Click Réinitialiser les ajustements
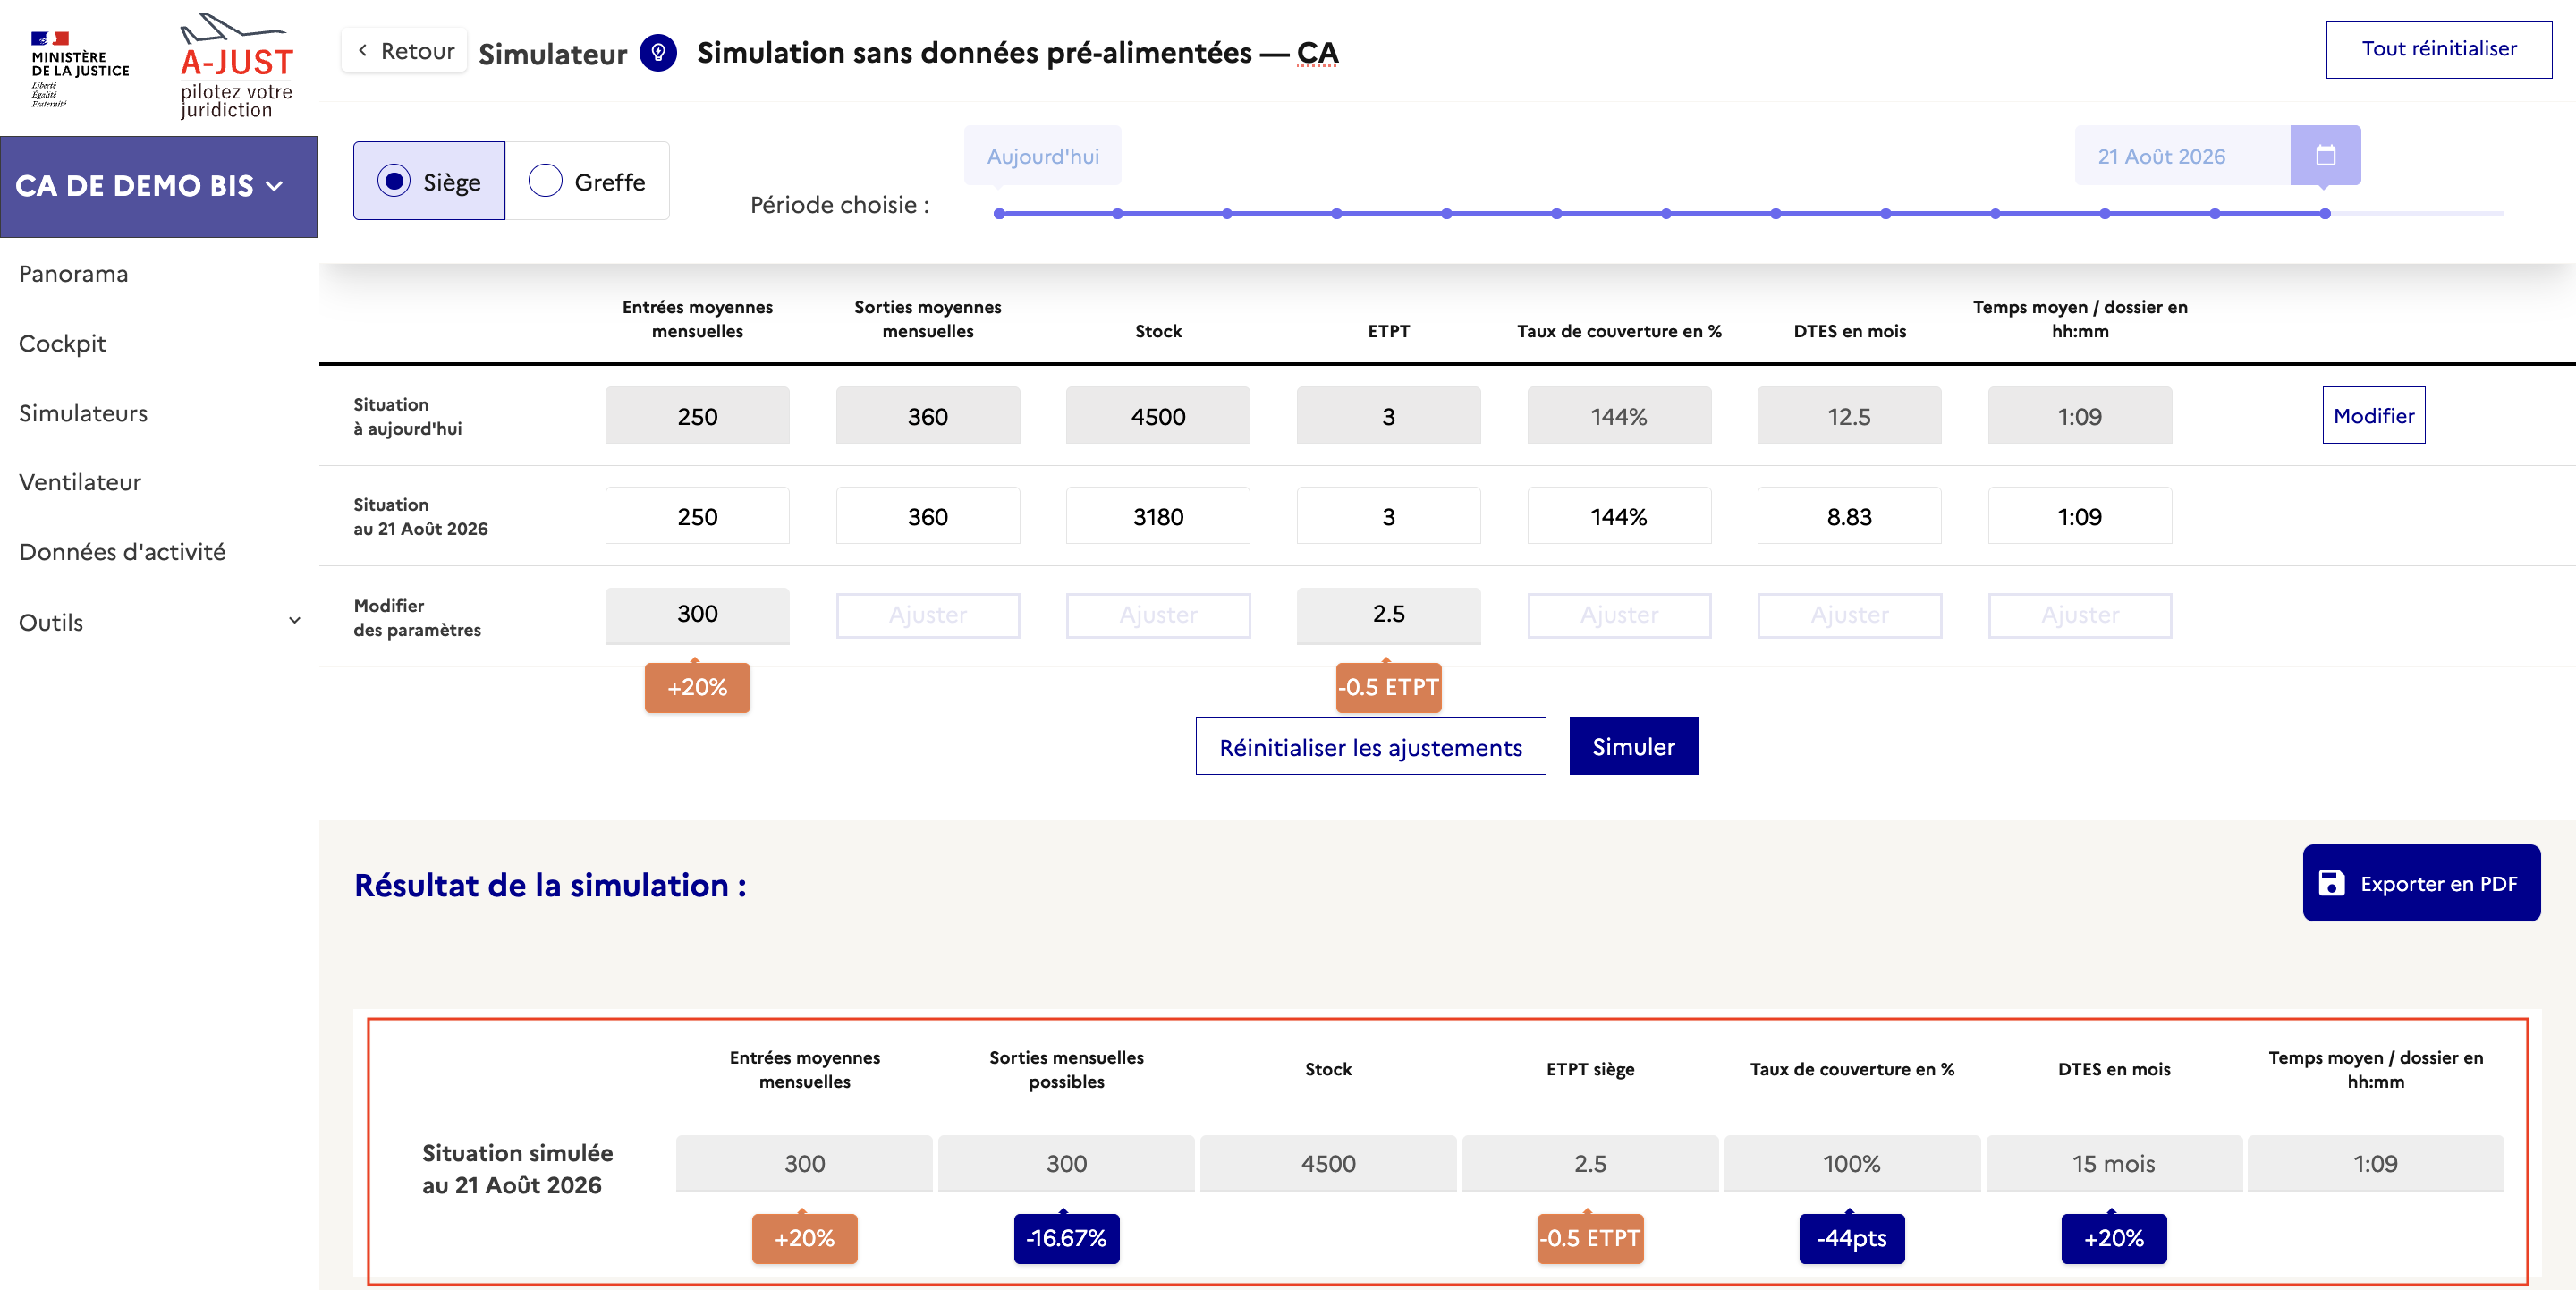Viewport: 2576px width, 1290px height. coord(1370,746)
